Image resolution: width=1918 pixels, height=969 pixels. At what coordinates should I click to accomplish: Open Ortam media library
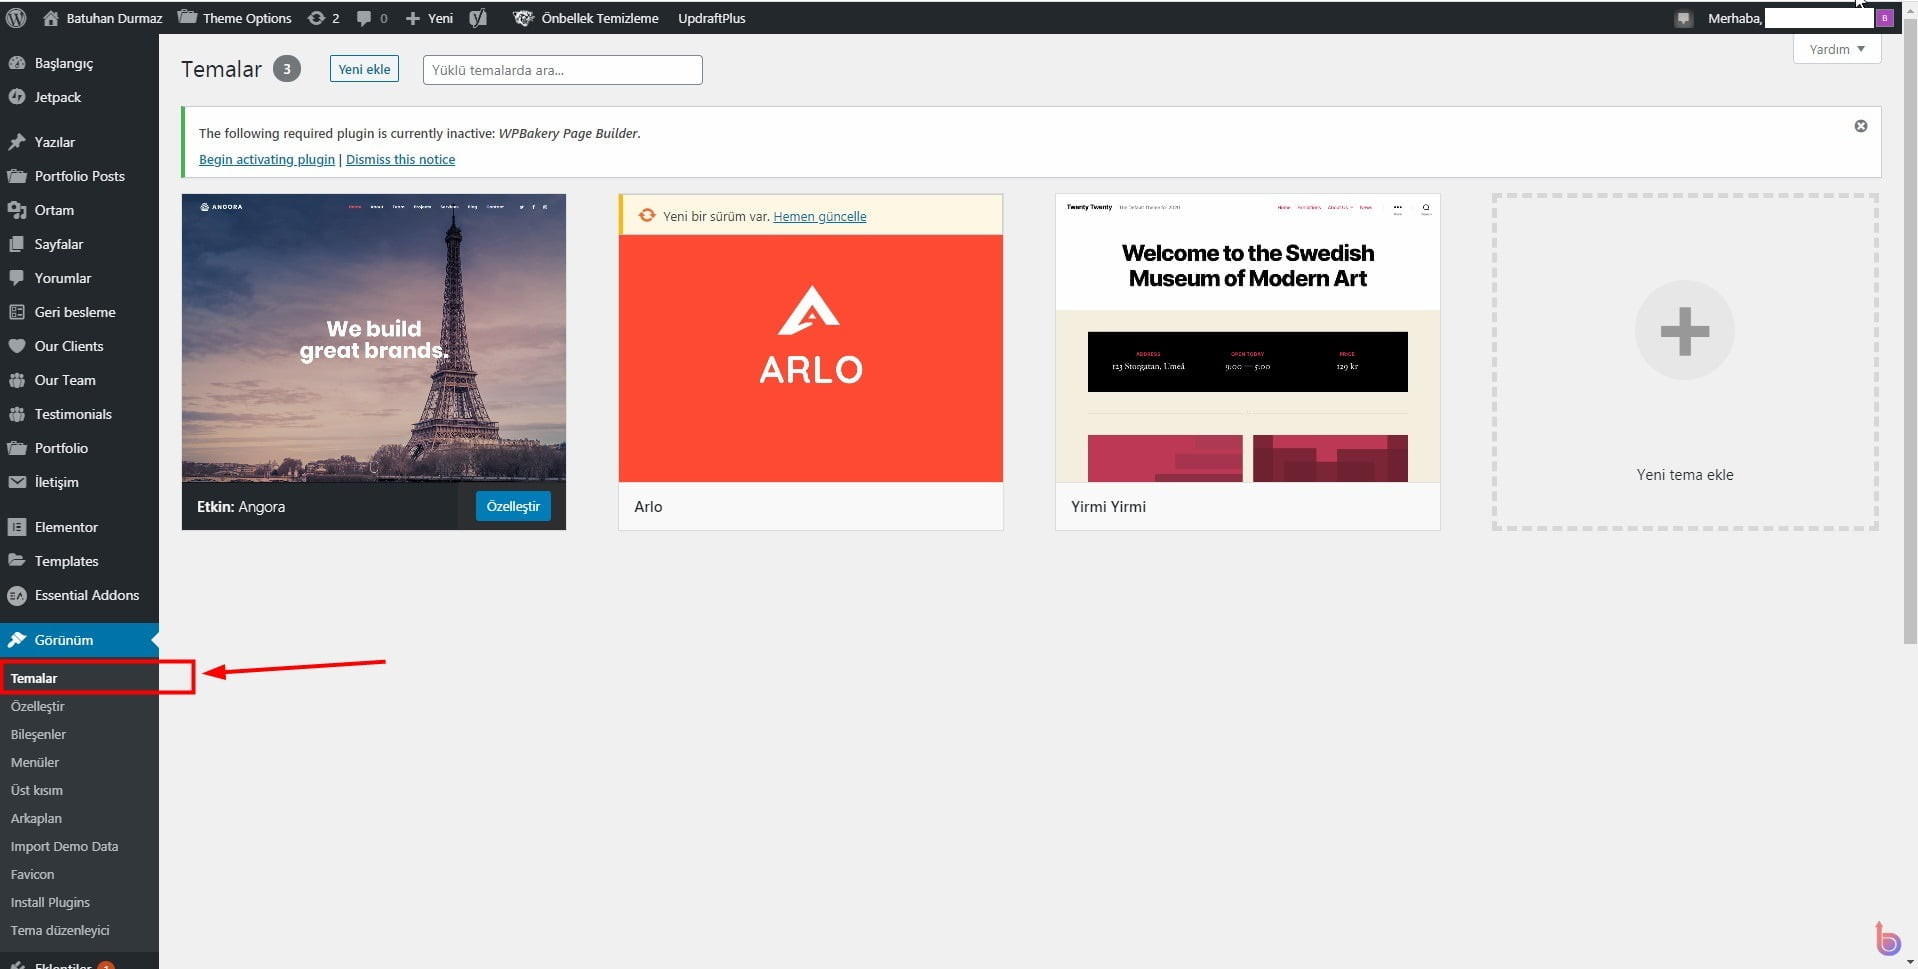point(79,210)
